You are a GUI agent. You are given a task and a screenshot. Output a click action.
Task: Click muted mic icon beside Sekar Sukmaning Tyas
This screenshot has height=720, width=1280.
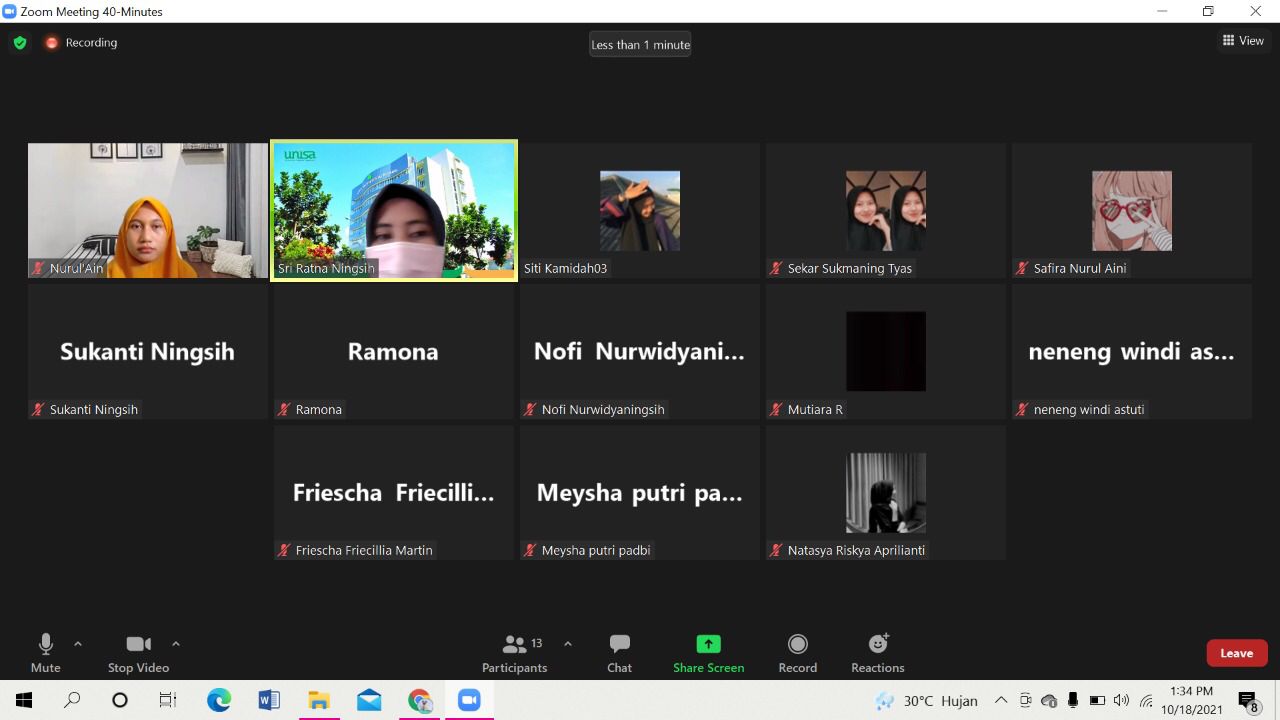pos(776,268)
